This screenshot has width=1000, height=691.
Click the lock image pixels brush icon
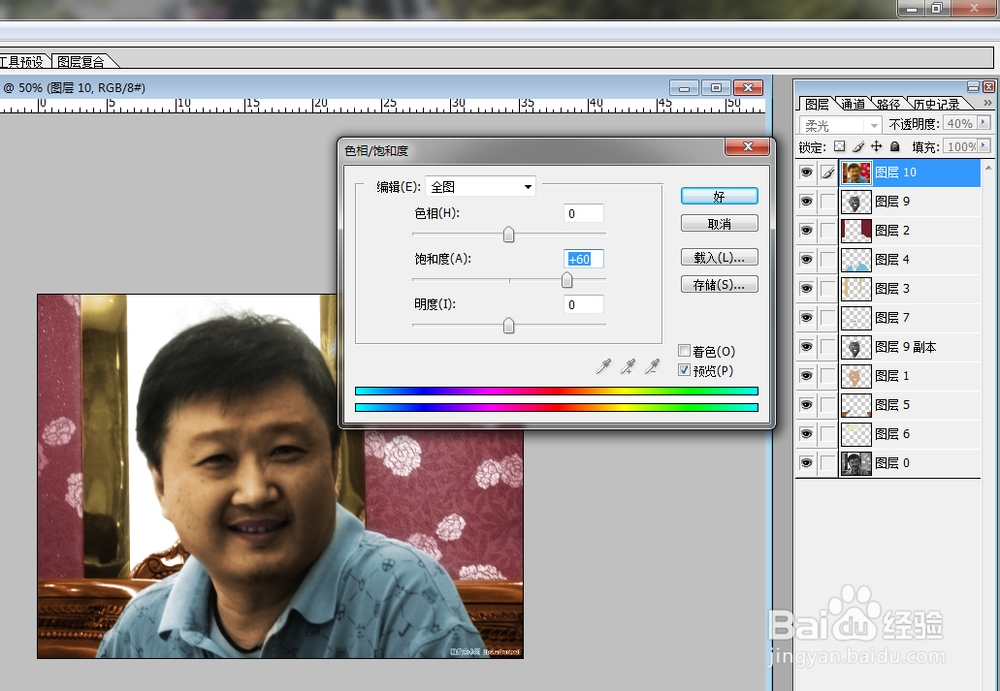[x=858, y=147]
